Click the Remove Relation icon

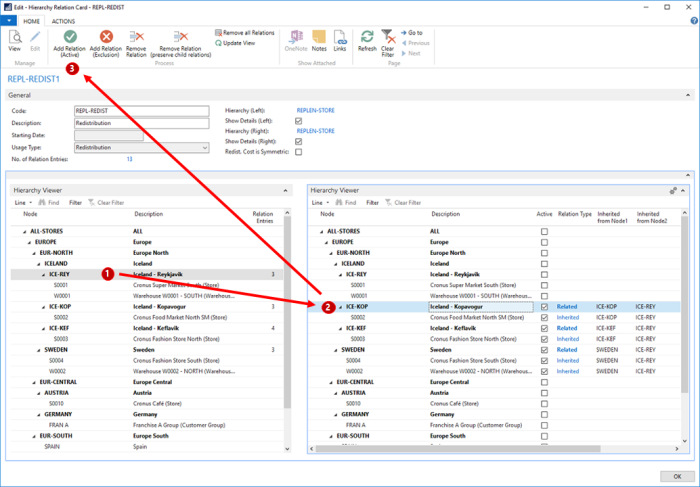coord(138,37)
